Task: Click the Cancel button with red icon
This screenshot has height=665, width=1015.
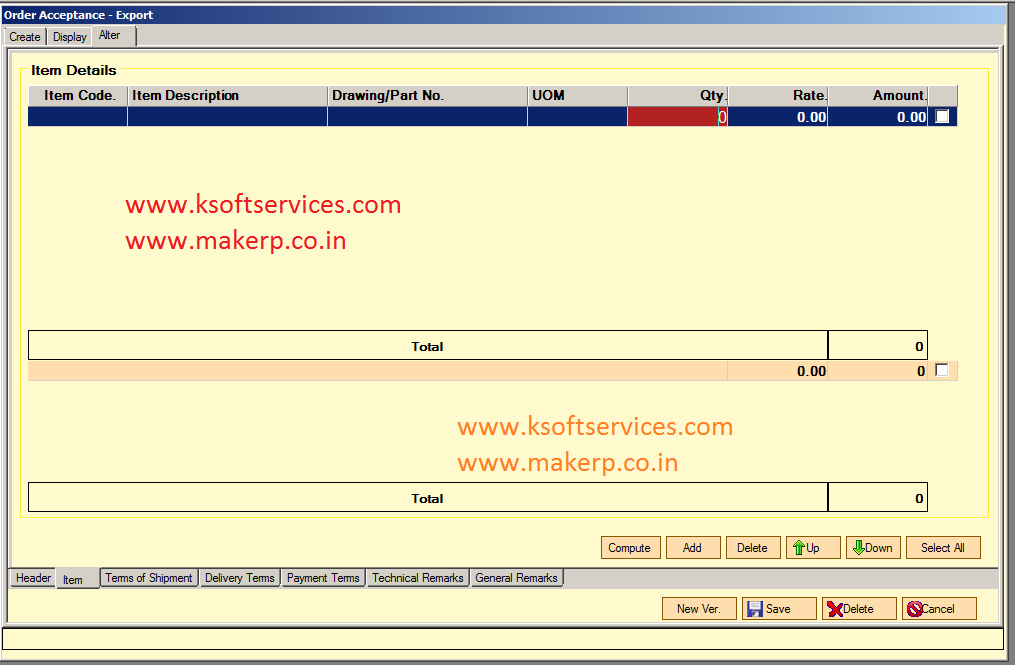Action: [939, 609]
